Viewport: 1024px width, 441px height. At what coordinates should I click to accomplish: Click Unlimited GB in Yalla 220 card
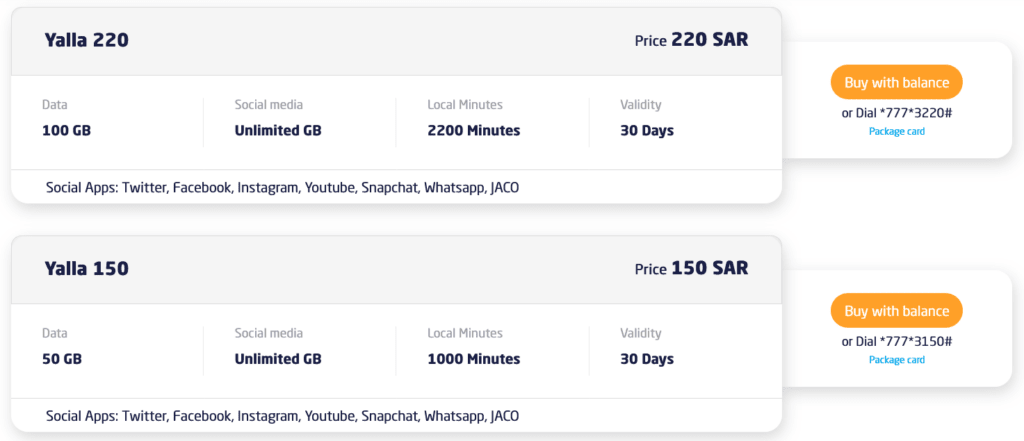tap(278, 130)
